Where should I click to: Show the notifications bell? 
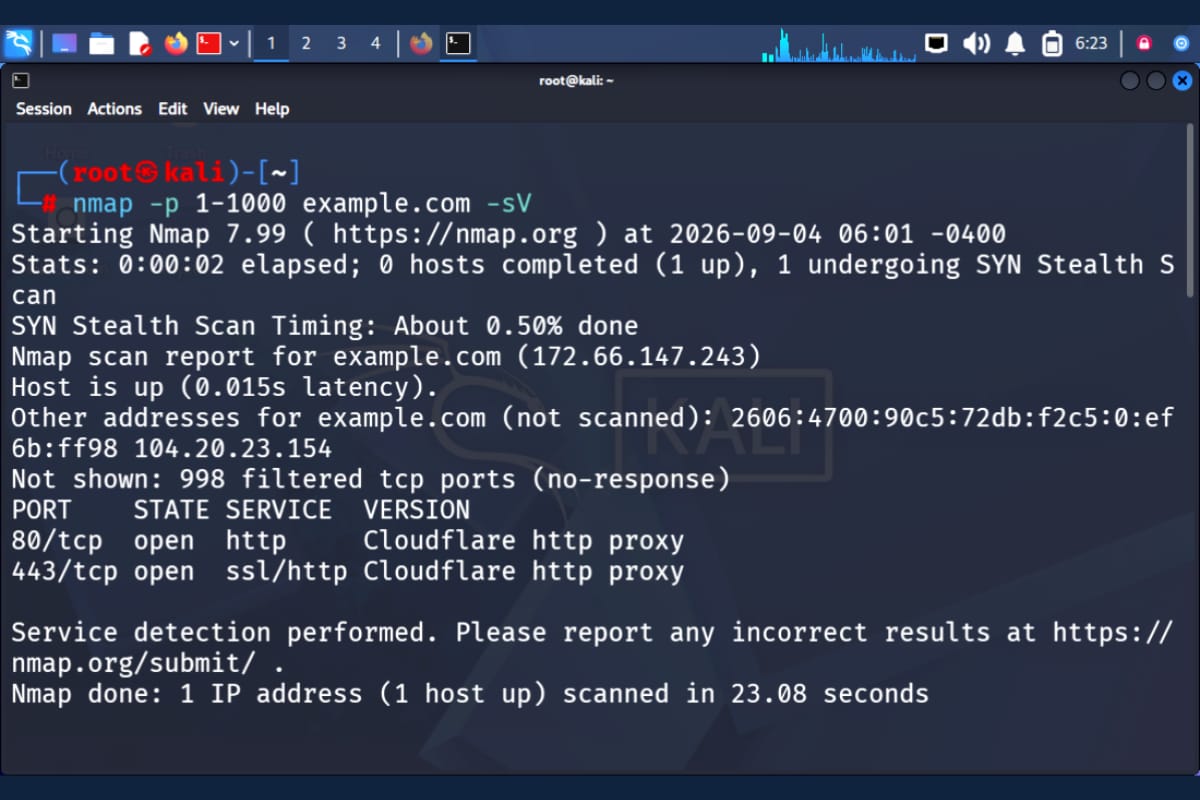(x=1015, y=43)
